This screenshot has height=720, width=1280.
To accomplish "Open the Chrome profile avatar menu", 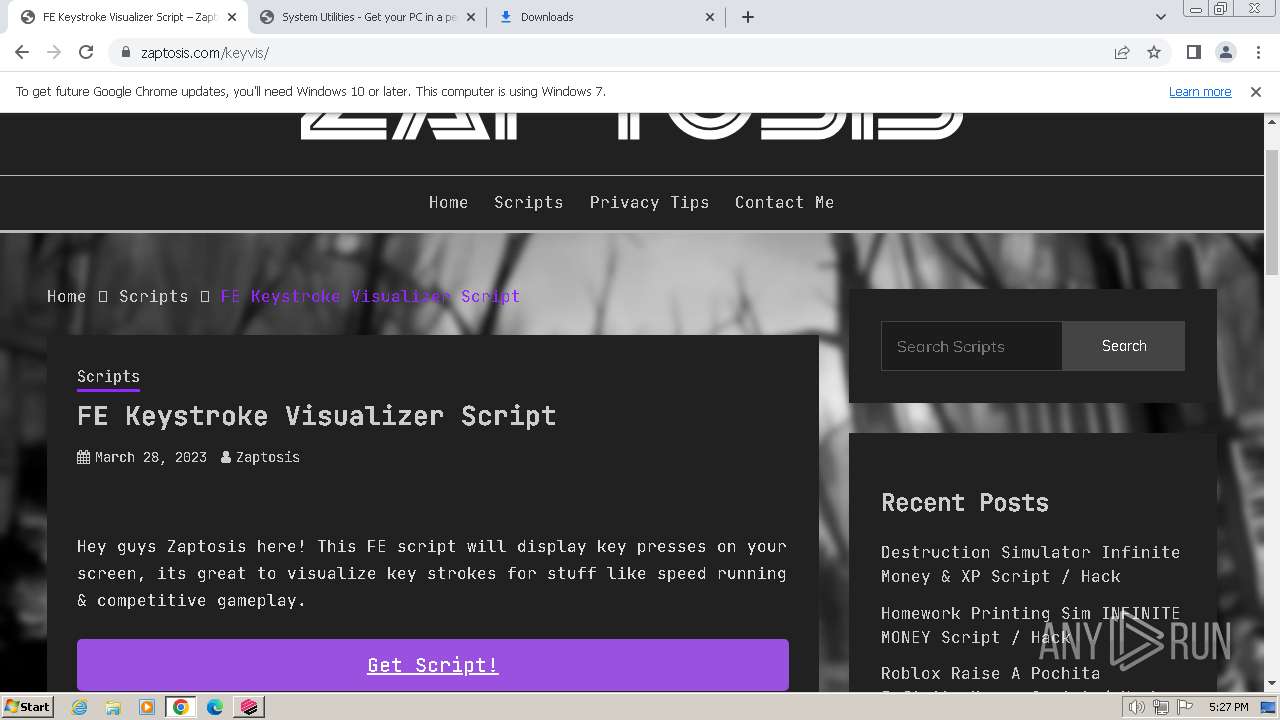I will 1225,52.
